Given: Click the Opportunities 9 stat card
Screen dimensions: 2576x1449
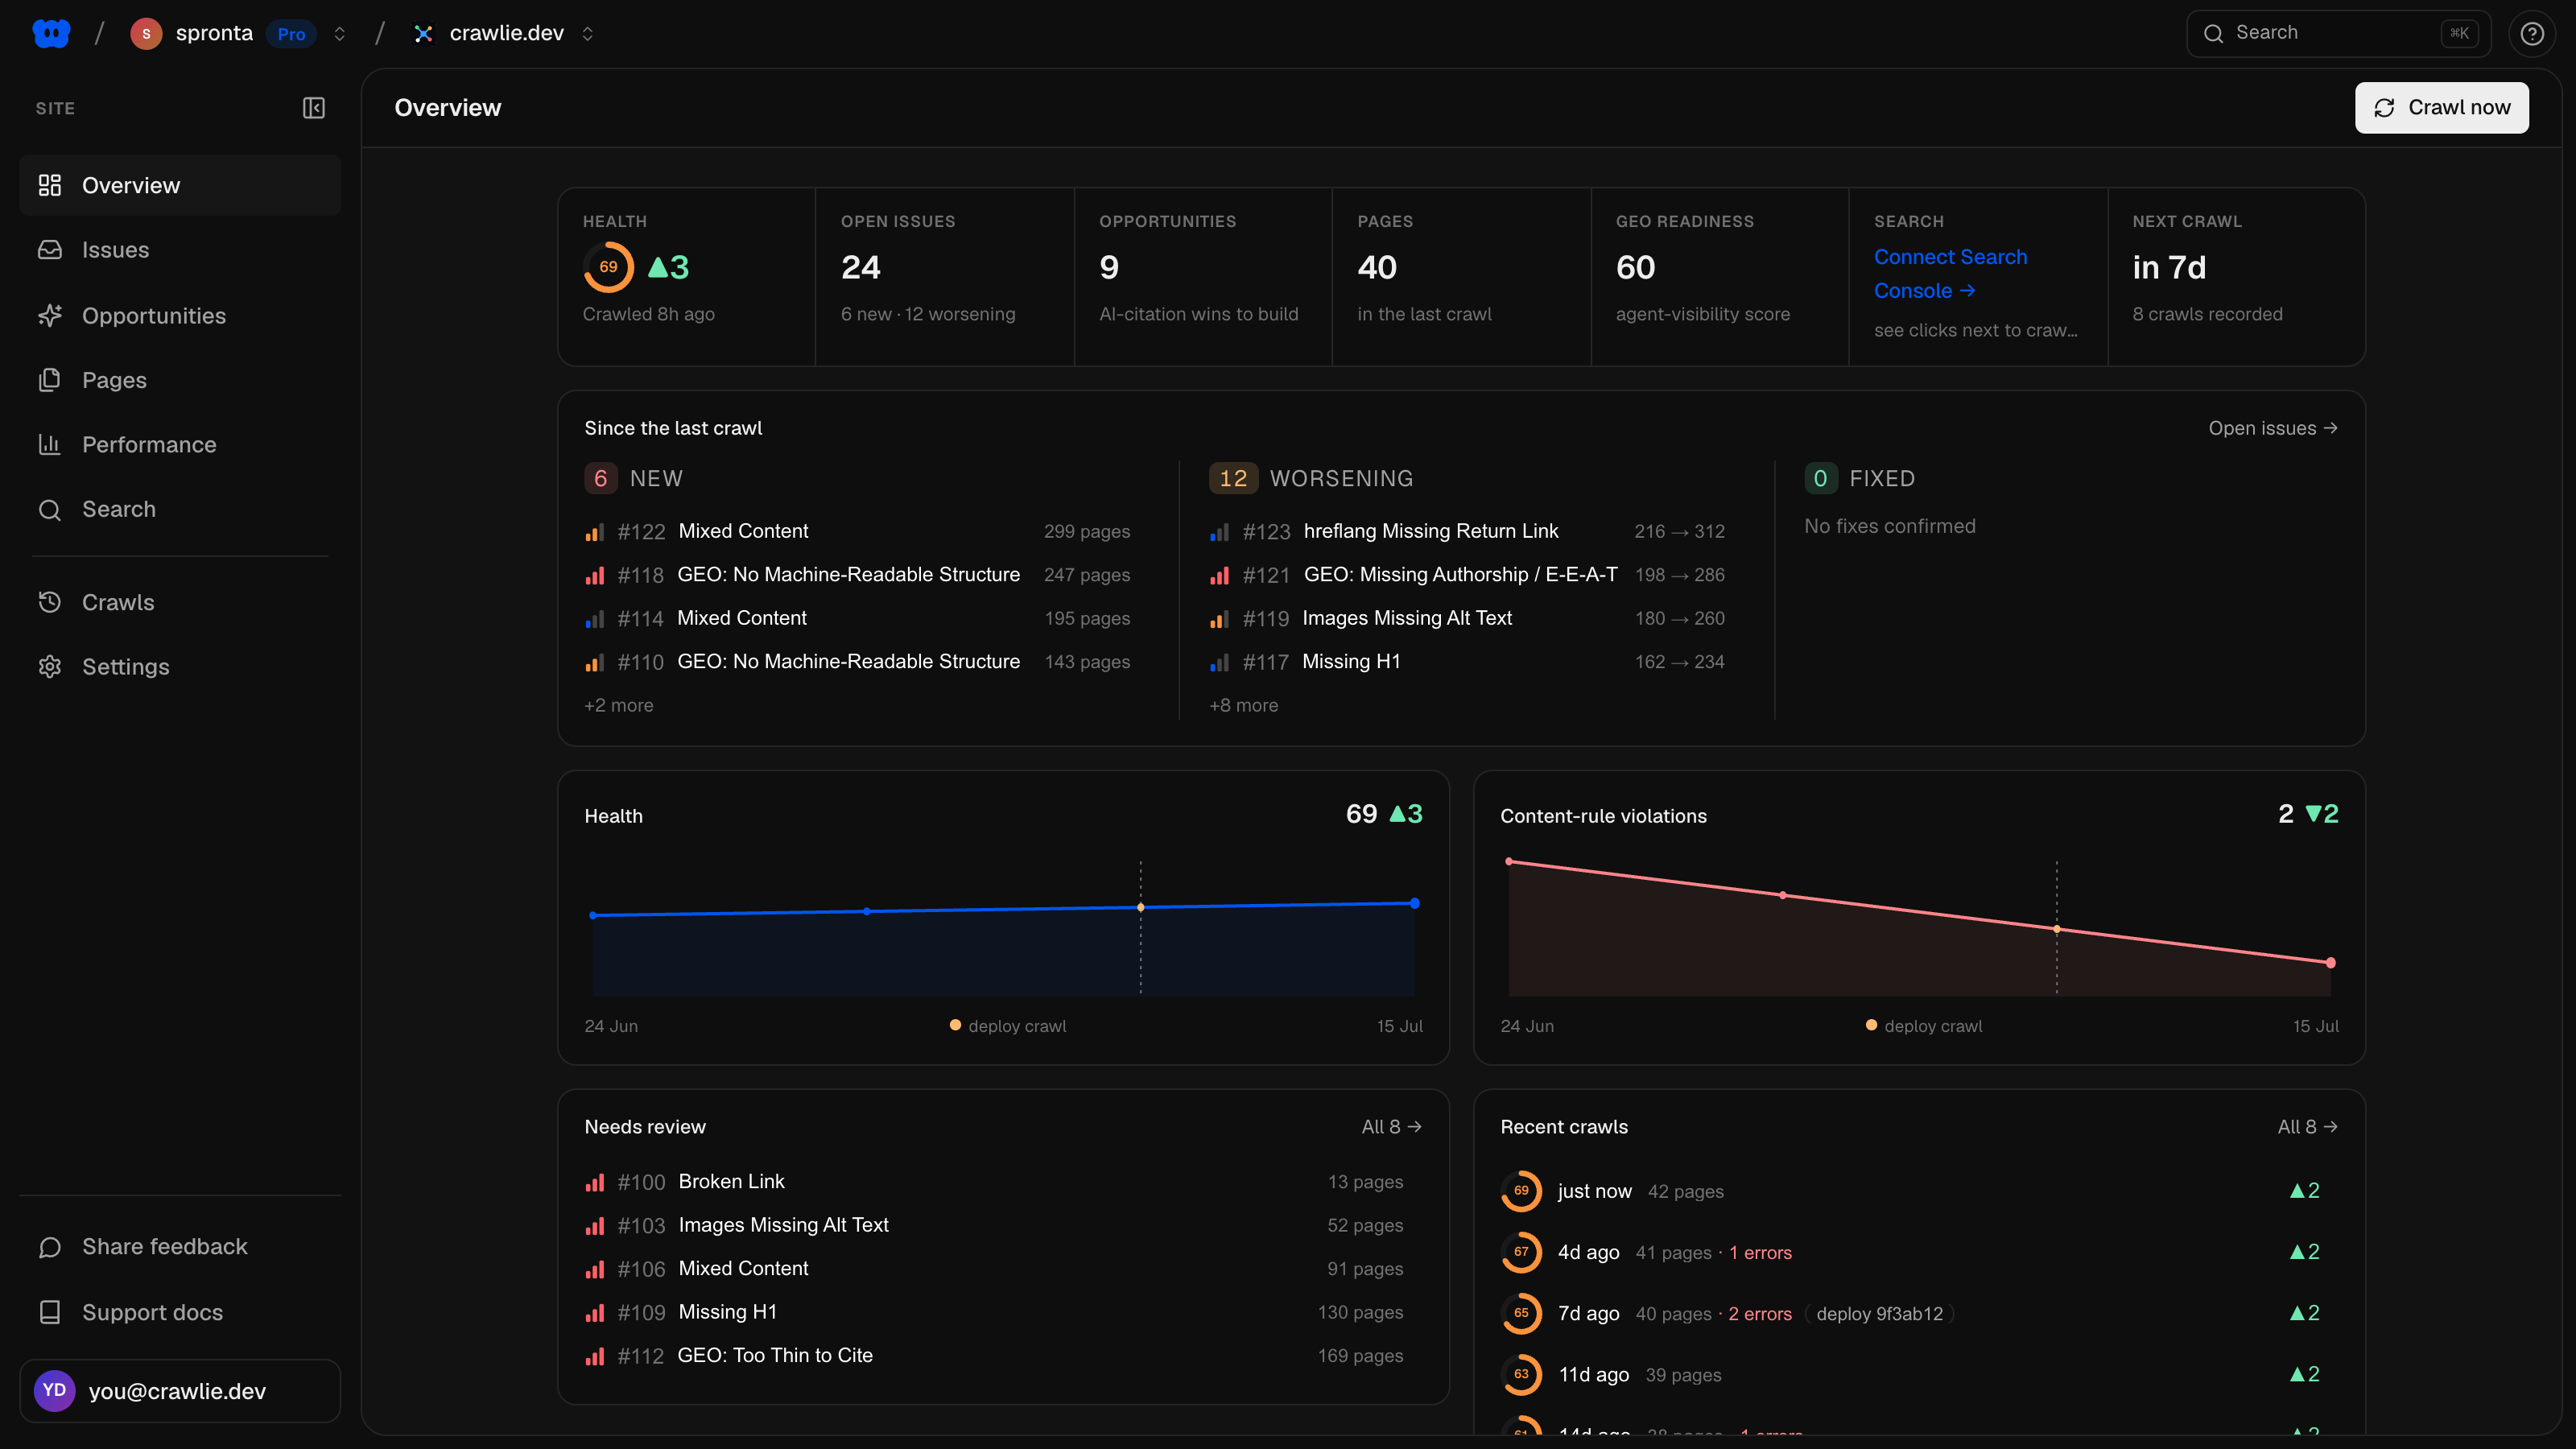Looking at the screenshot, I should (x=1203, y=277).
